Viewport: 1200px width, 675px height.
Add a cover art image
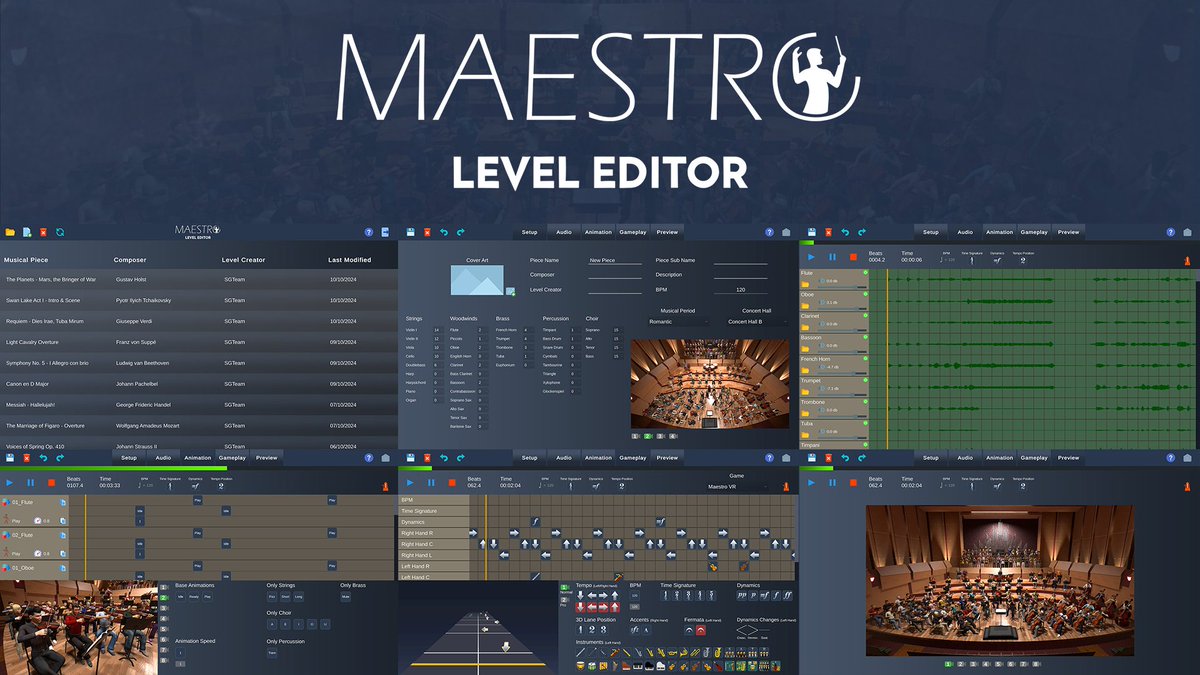tap(510, 292)
